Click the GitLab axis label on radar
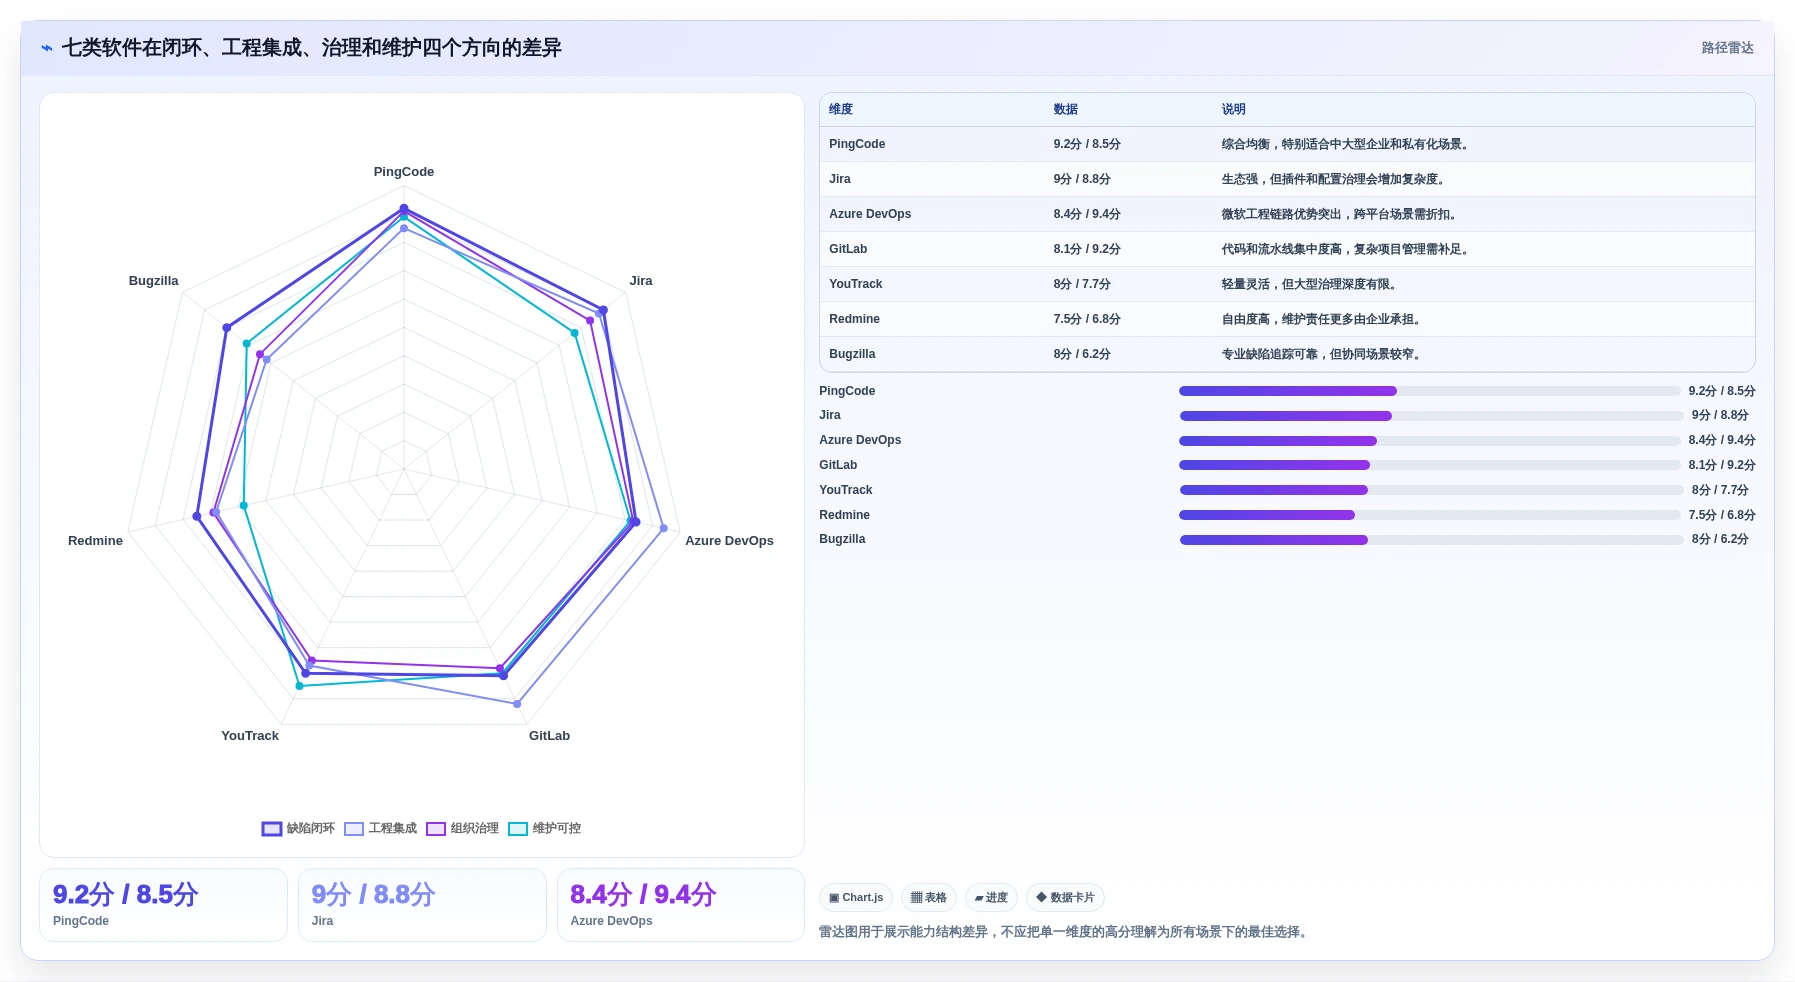Screen dimensions: 1795x982 [549, 736]
